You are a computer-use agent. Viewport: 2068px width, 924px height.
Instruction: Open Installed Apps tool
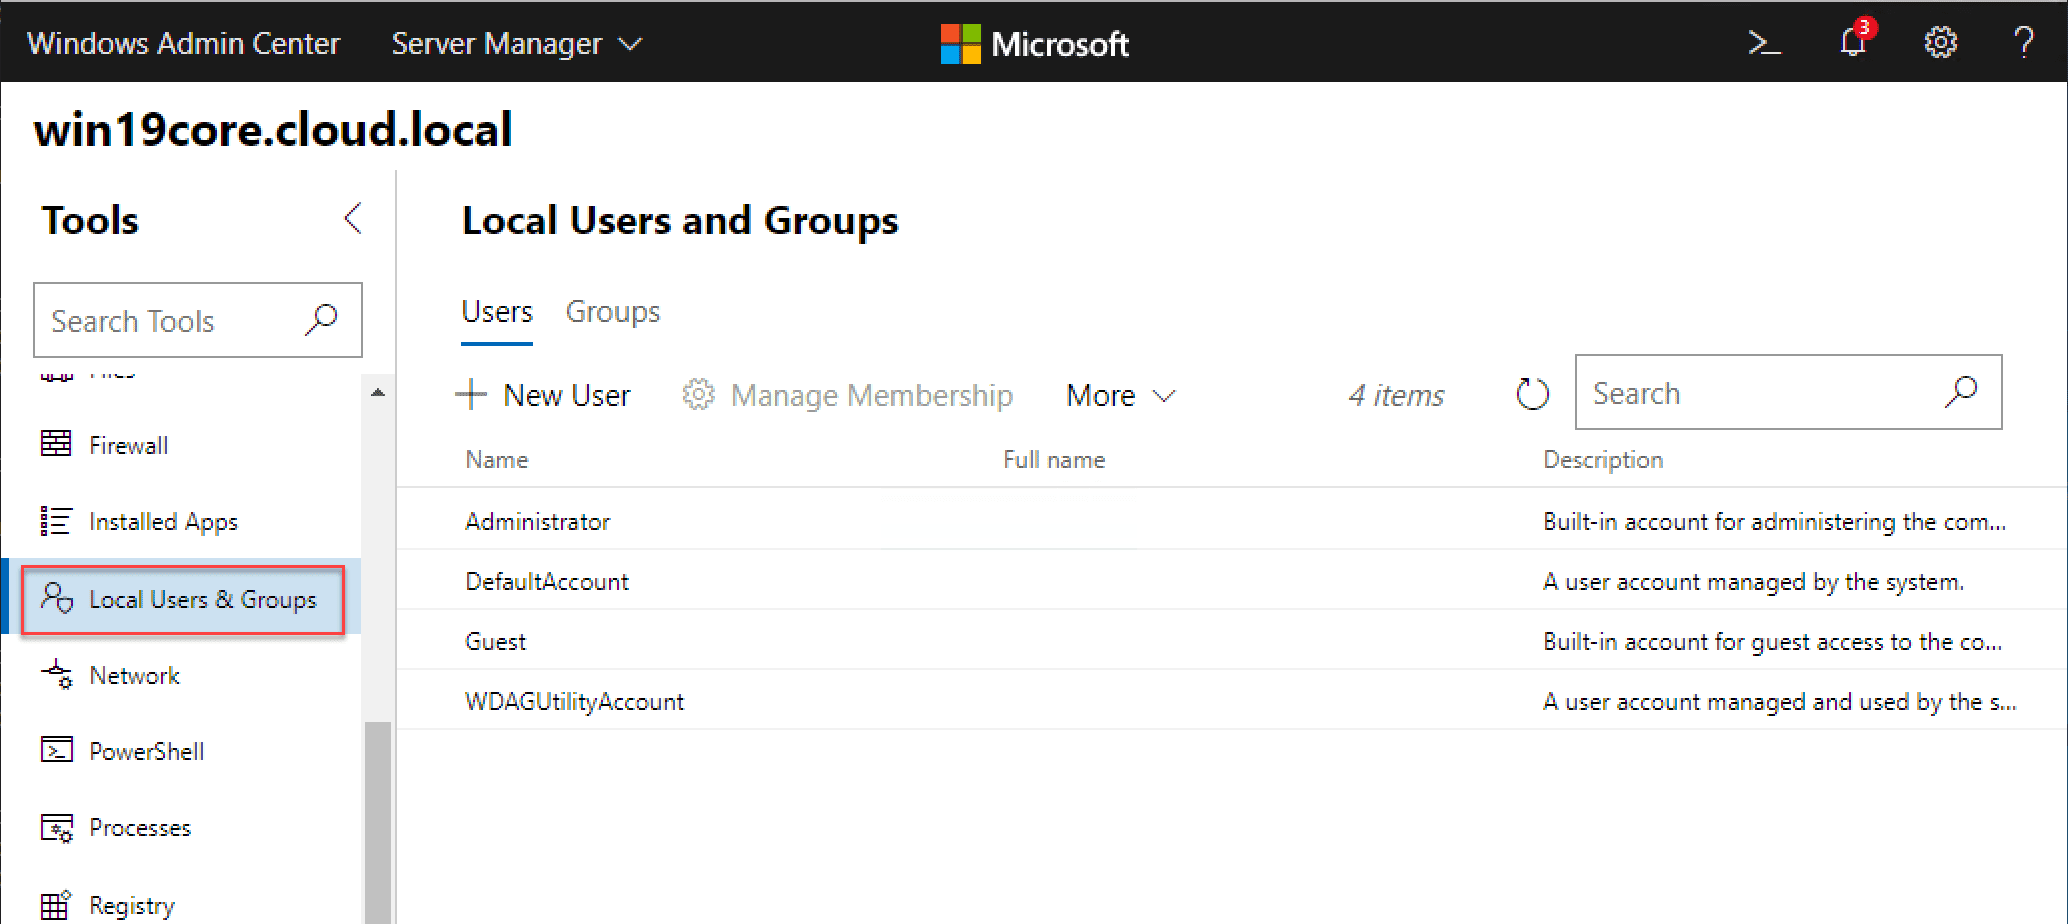(x=163, y=522)
